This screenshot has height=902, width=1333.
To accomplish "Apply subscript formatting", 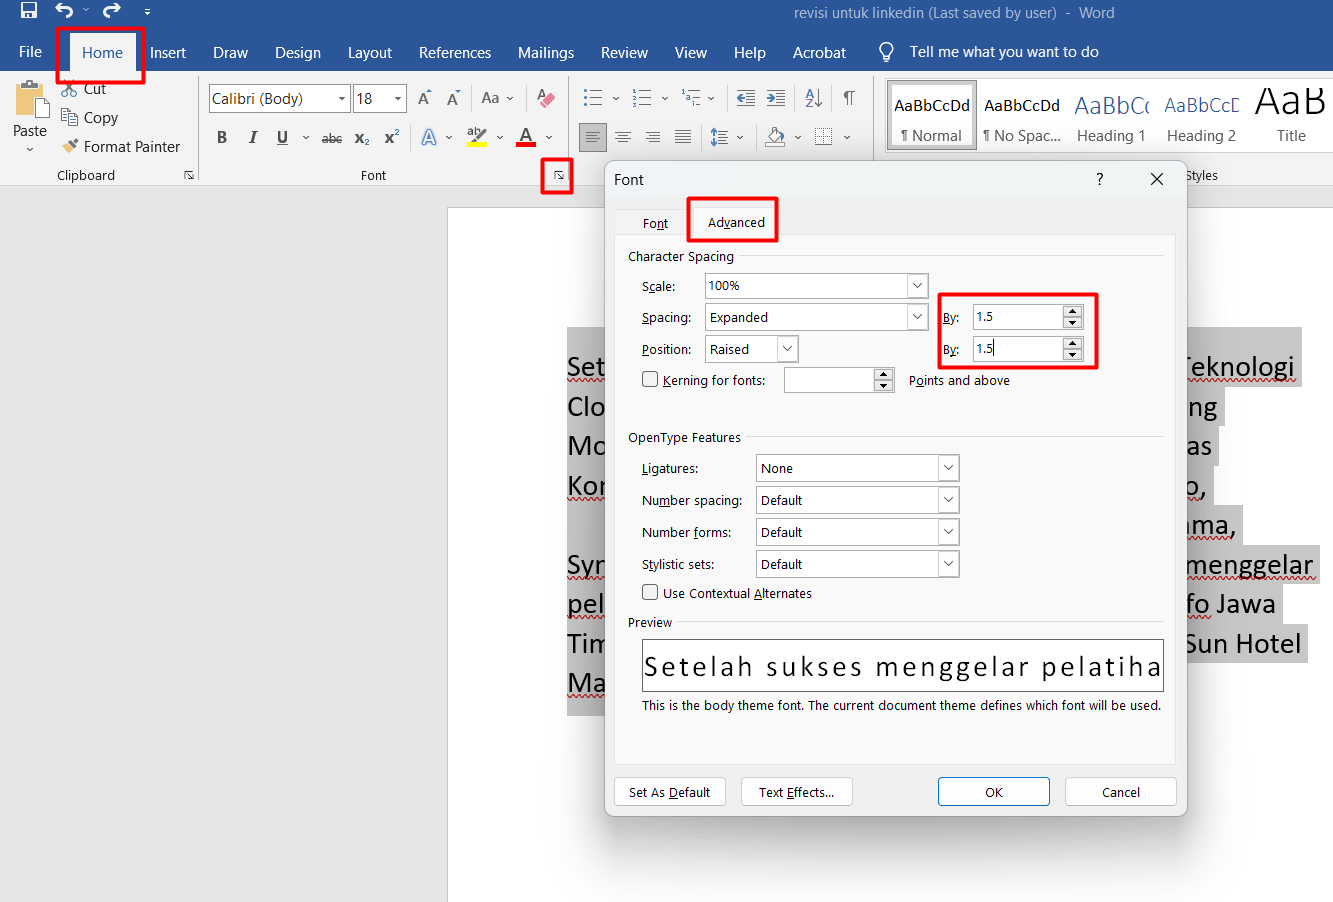I will pyautogui.click(x=362, y=138).
